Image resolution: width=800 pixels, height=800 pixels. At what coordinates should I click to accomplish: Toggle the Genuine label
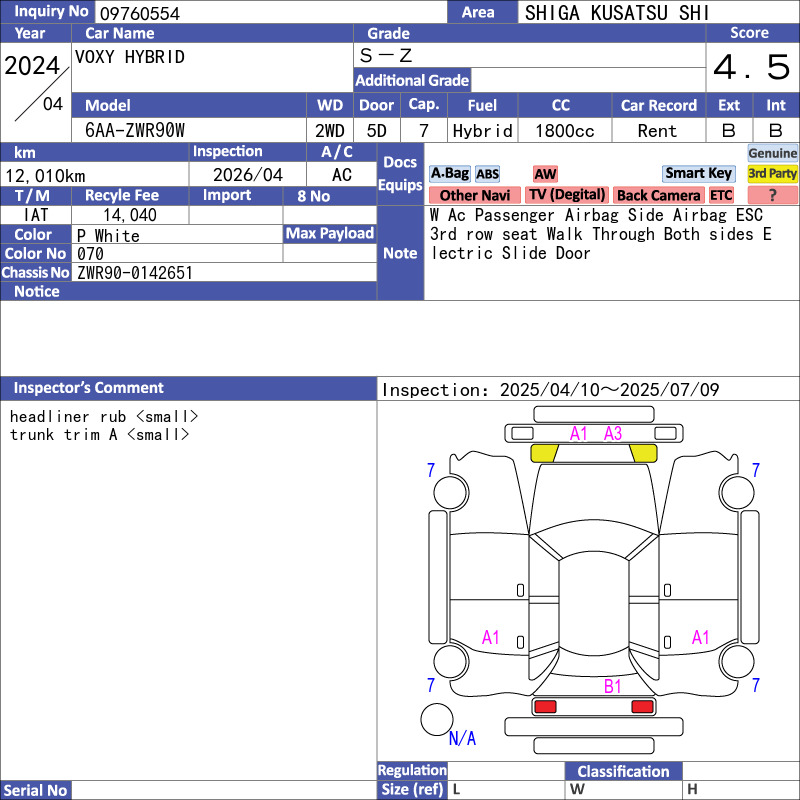(x=773, y=153)
